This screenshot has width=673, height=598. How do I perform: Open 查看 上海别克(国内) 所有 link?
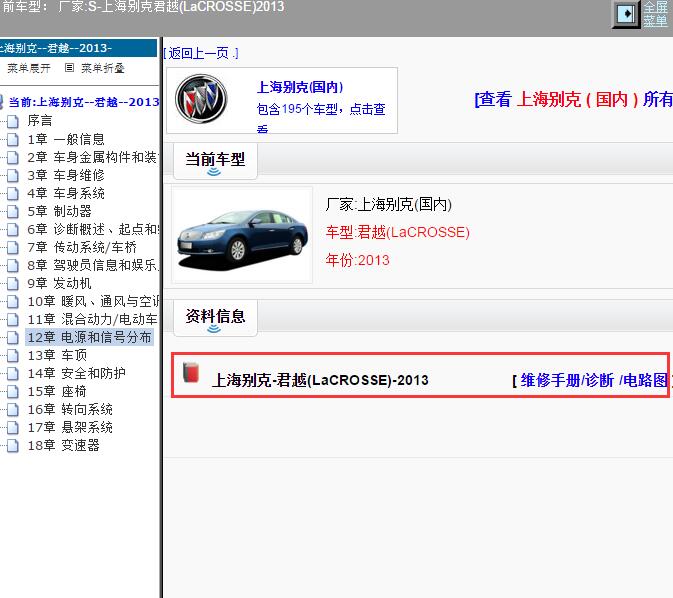(573, 99)
